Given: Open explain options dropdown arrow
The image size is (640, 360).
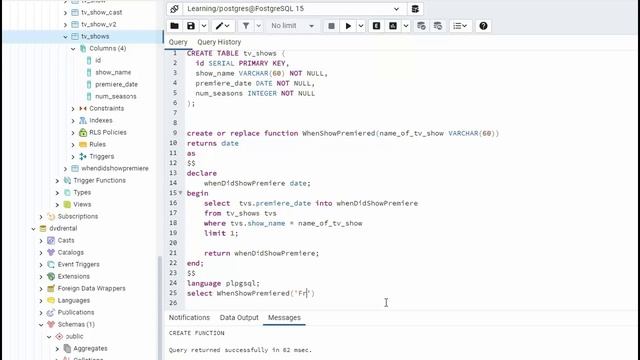Looking at the screenshot, I should [406, 26].
